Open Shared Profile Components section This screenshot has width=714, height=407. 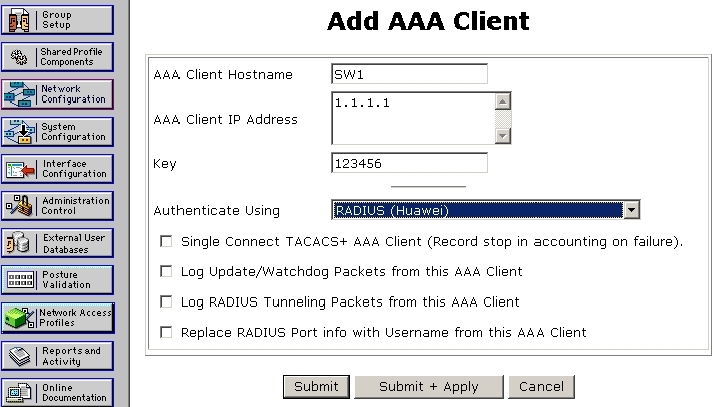pyautogui.click(x=57, y=57)
